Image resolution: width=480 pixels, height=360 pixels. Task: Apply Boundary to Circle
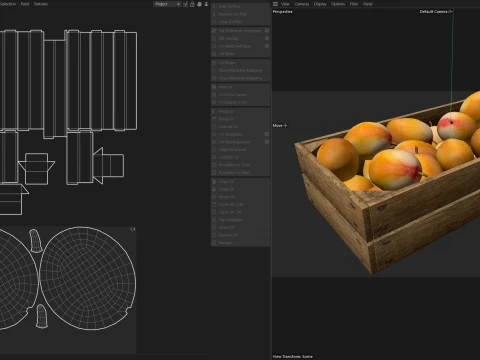tap(240, 165)
